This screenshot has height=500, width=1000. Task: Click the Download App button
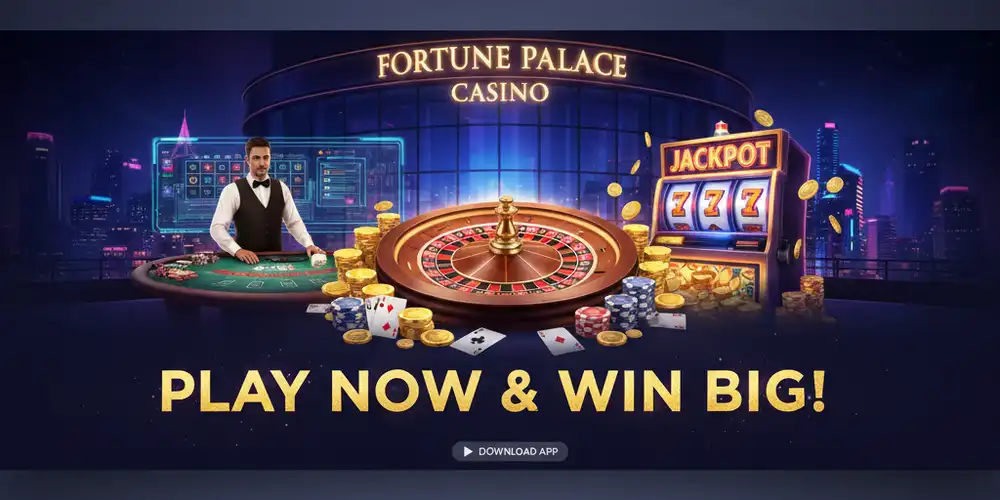click(510, 452)
